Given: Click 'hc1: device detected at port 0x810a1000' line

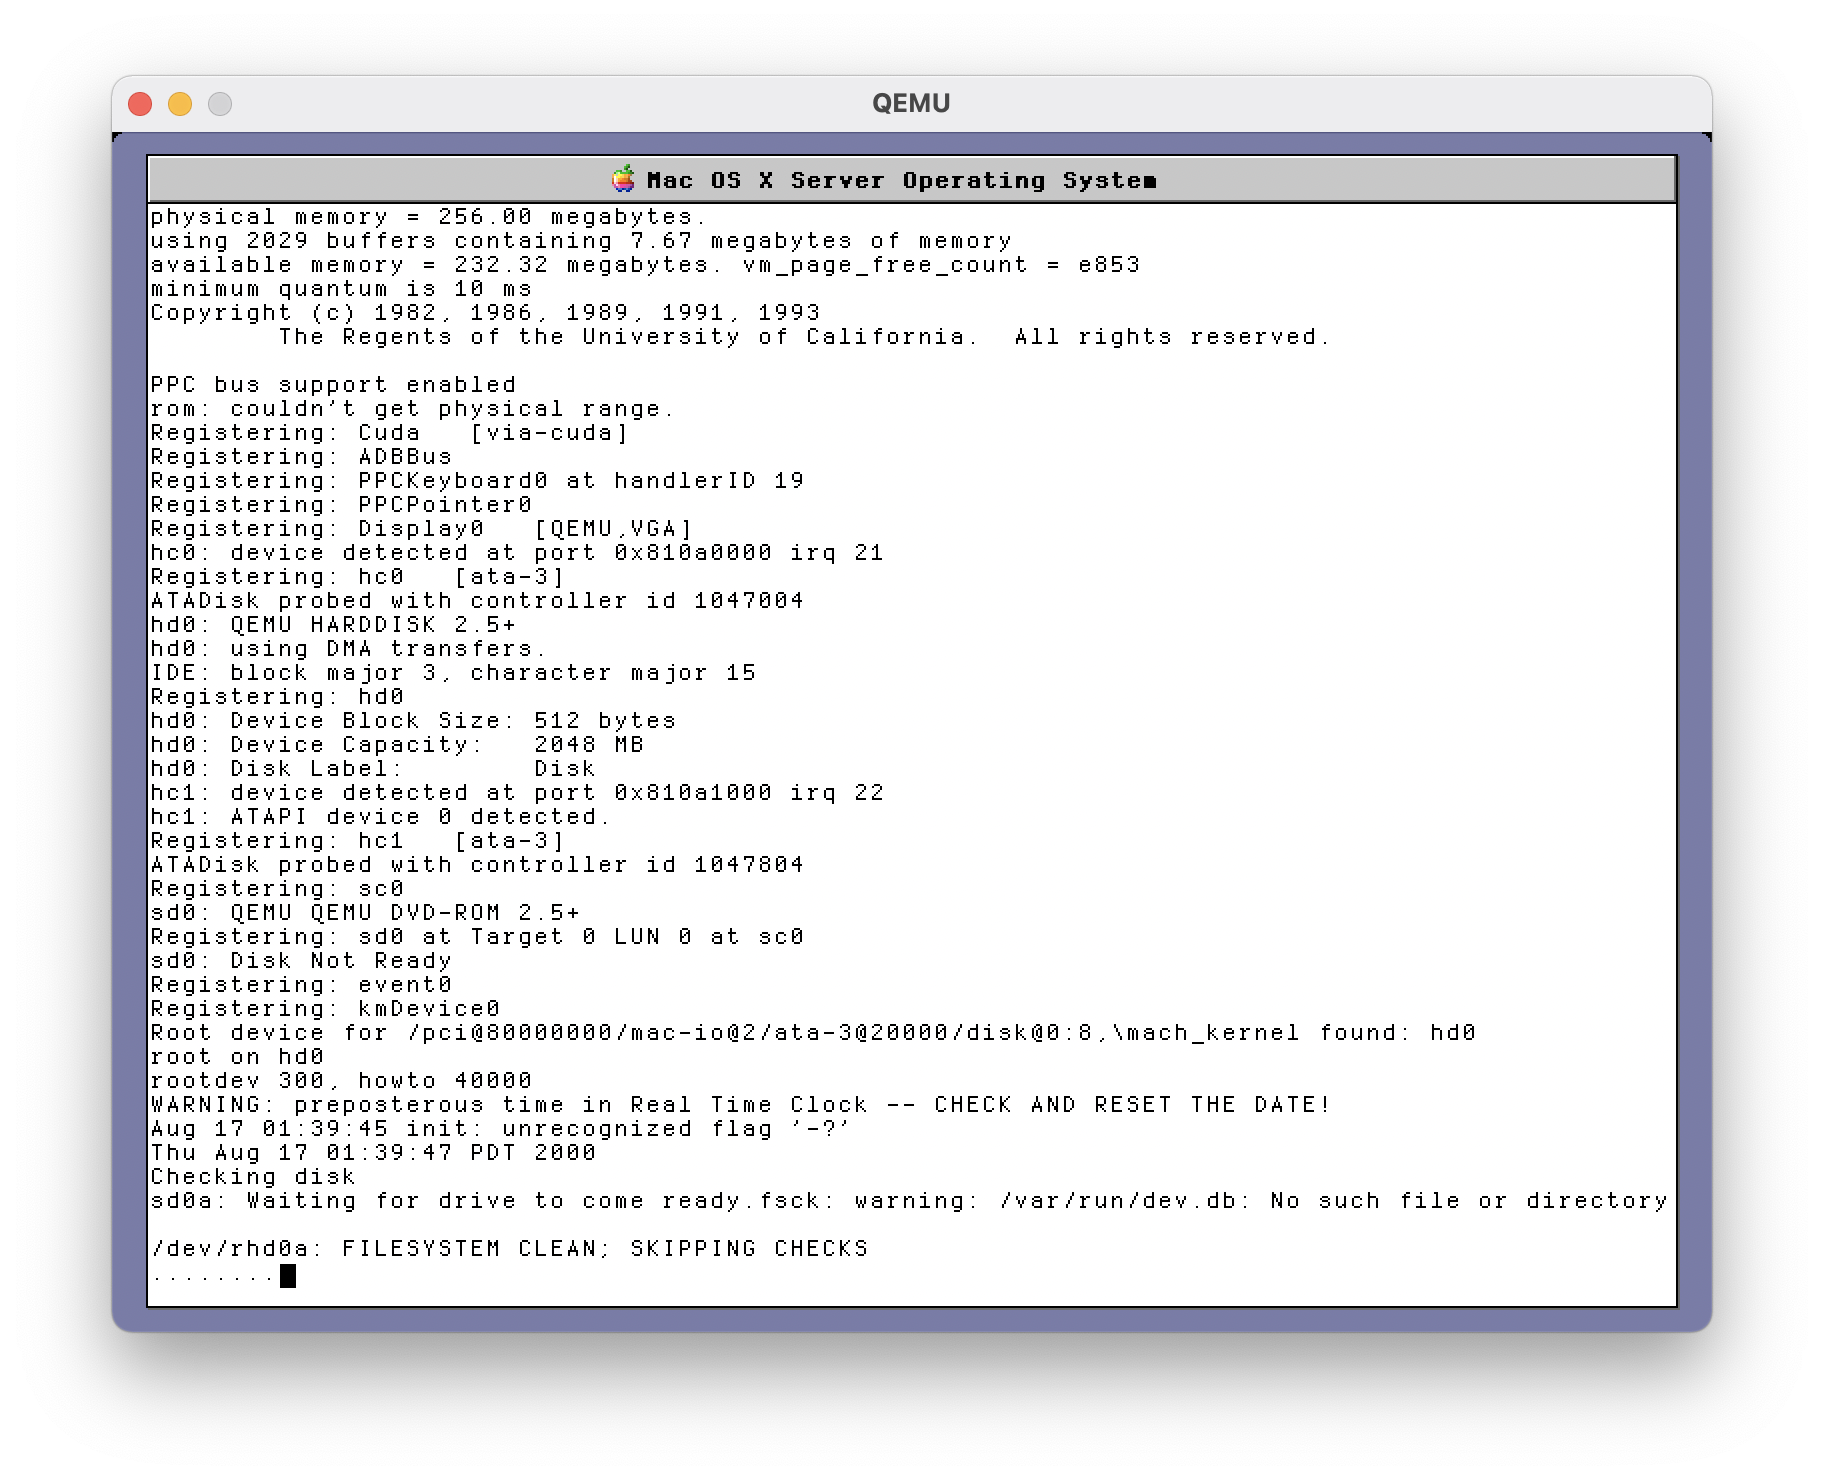Looking at the screenshot, I should click(x=517, y=793).
